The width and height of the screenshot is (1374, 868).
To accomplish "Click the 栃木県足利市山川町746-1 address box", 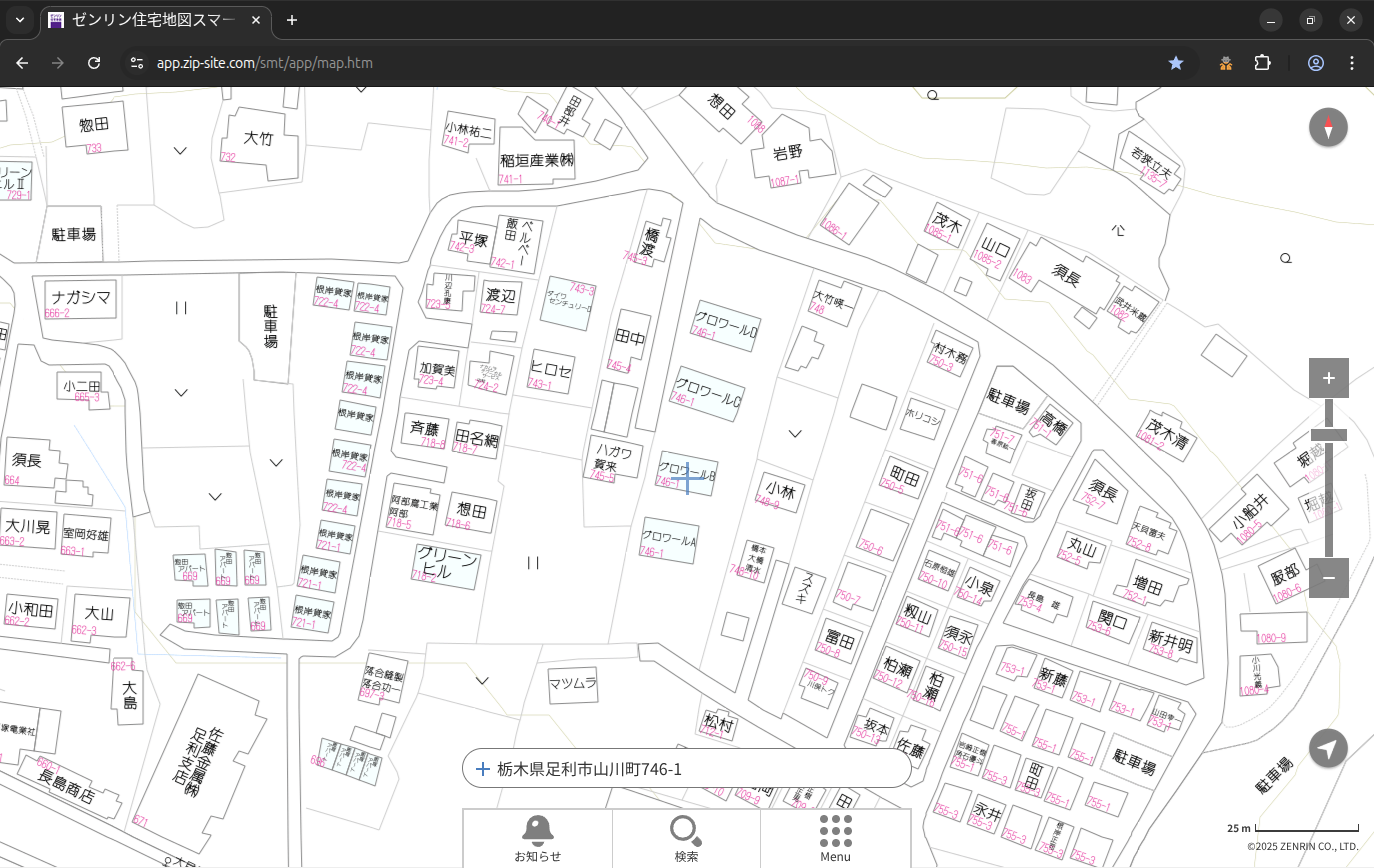I will [686, 769].
